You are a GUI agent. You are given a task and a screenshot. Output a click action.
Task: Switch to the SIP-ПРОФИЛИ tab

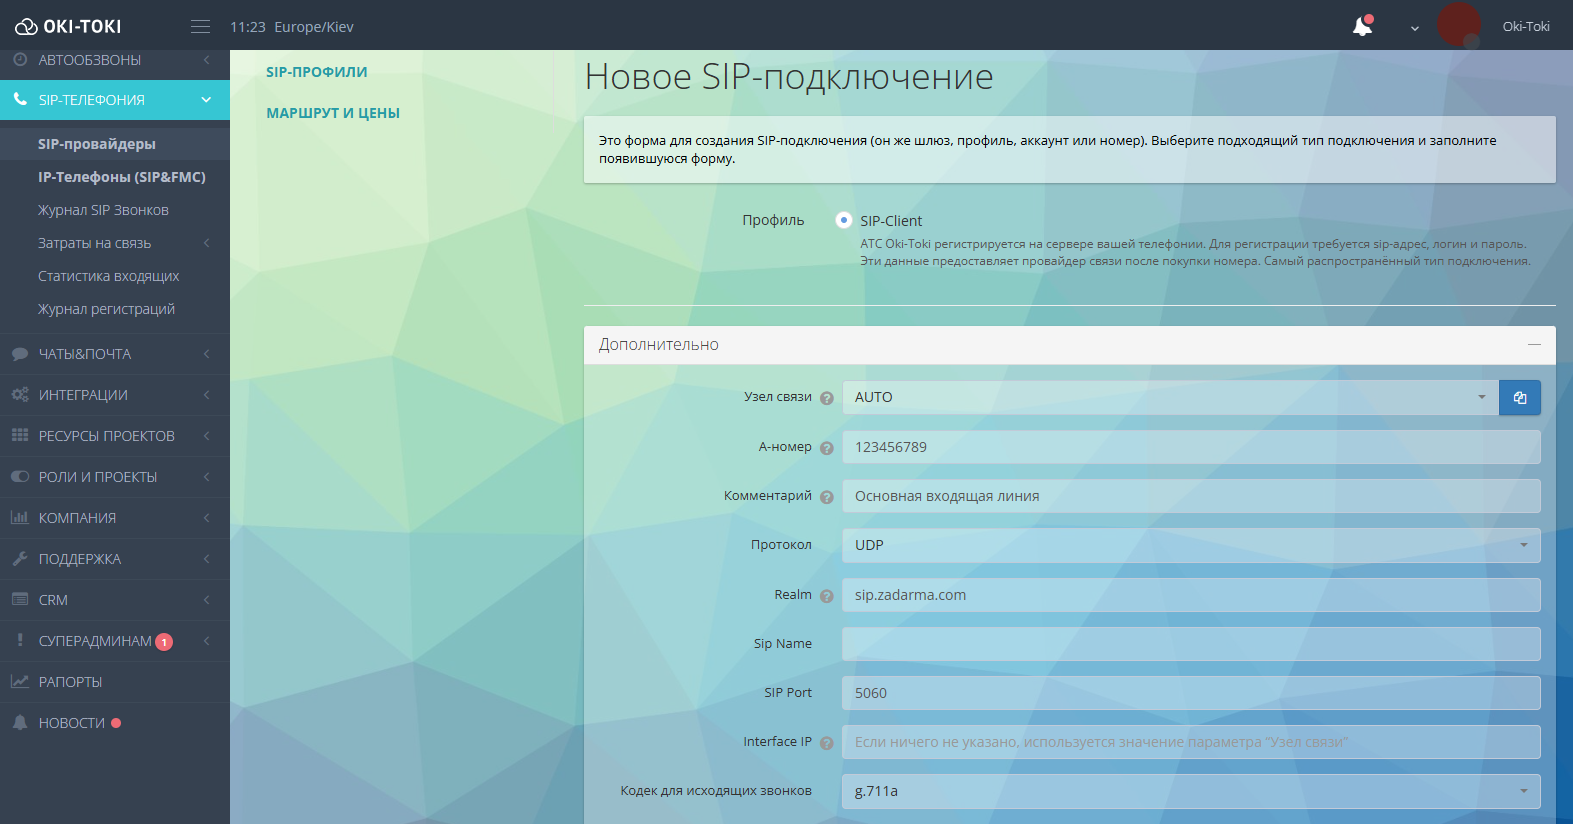tap(317, 72)
